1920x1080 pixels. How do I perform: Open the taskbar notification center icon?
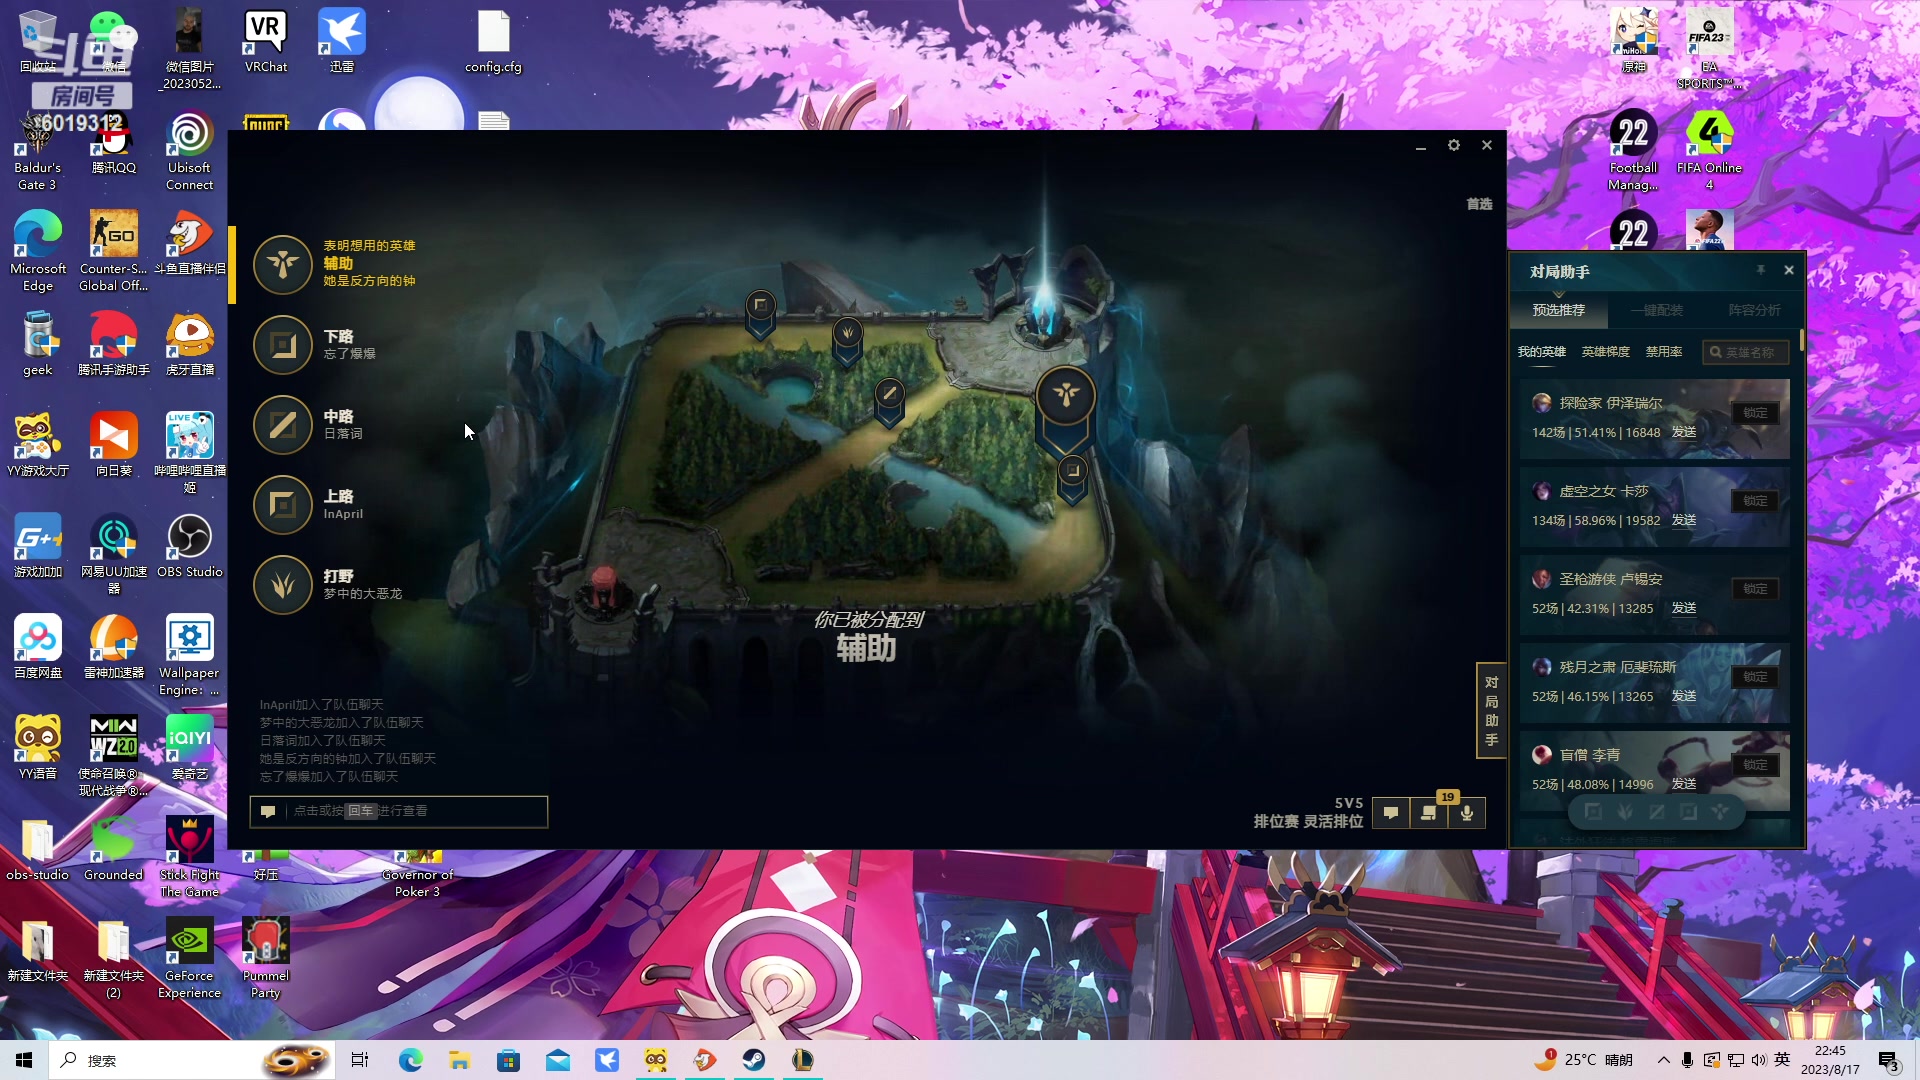point(1889,1061)
